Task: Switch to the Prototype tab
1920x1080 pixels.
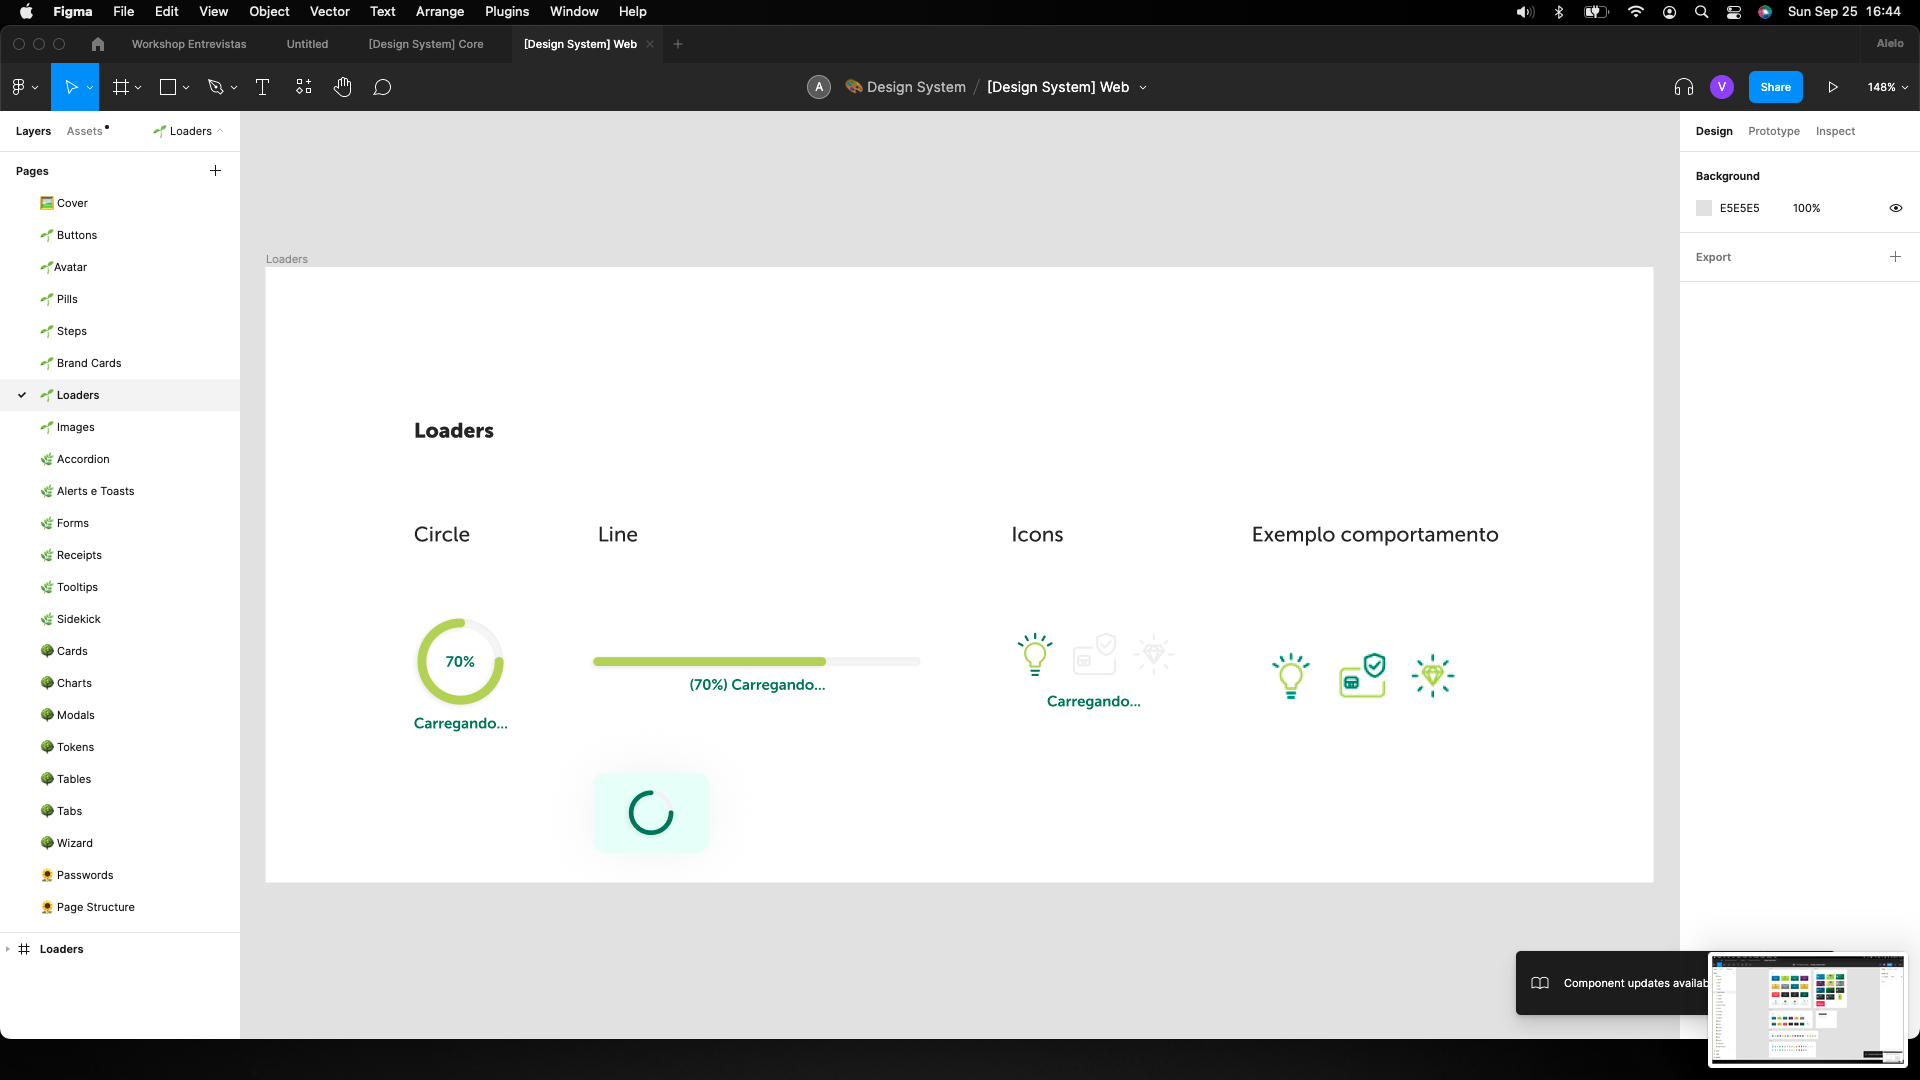Action: point(1773,131)
